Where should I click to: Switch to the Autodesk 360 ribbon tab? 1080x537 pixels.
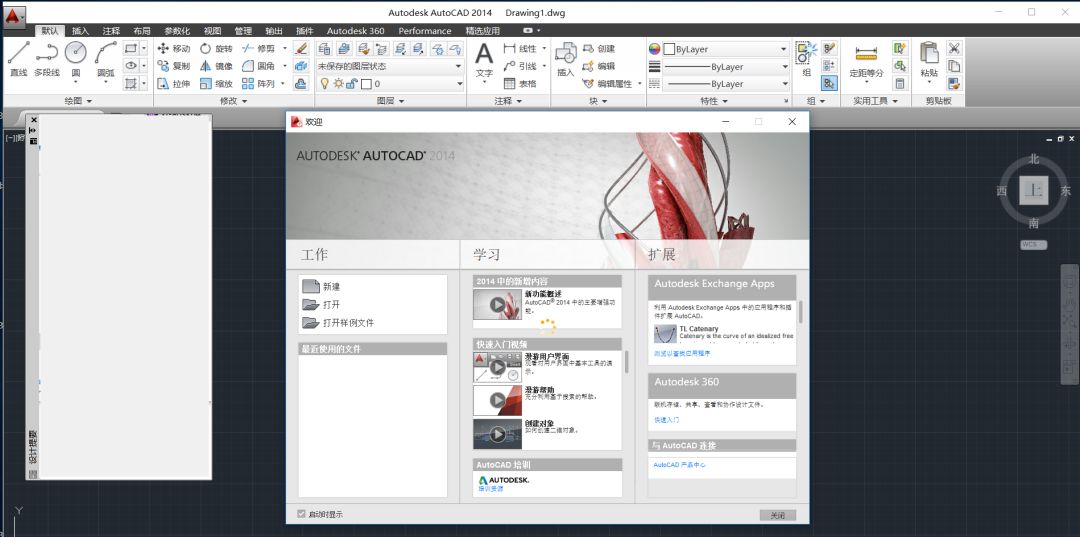point(355,31)
